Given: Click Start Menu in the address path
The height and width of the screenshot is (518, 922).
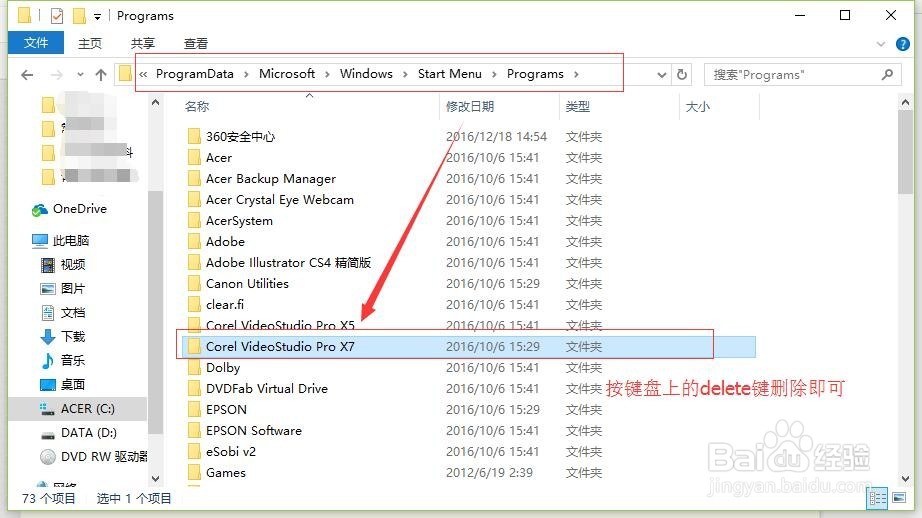Looking at the screenshot, I should click(450, 74).
